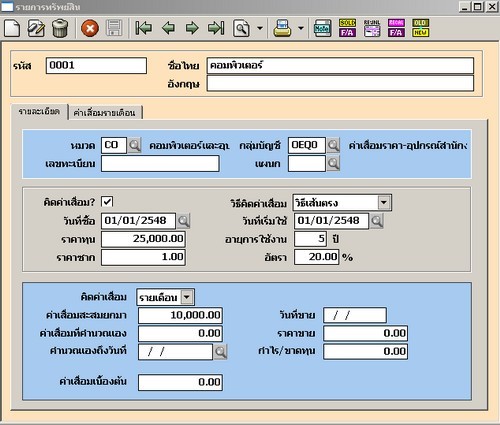Go to first record arrow icon
This screenshot has height=425, width=500.
pos(144,28)
